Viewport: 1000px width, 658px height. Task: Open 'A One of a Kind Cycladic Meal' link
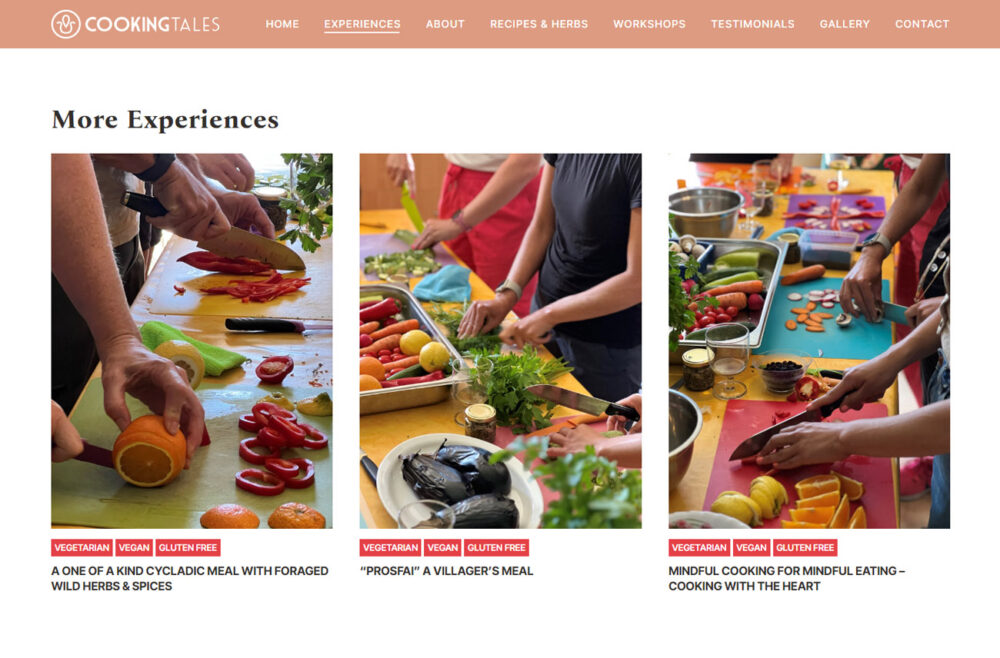click(x=189, y=578)
